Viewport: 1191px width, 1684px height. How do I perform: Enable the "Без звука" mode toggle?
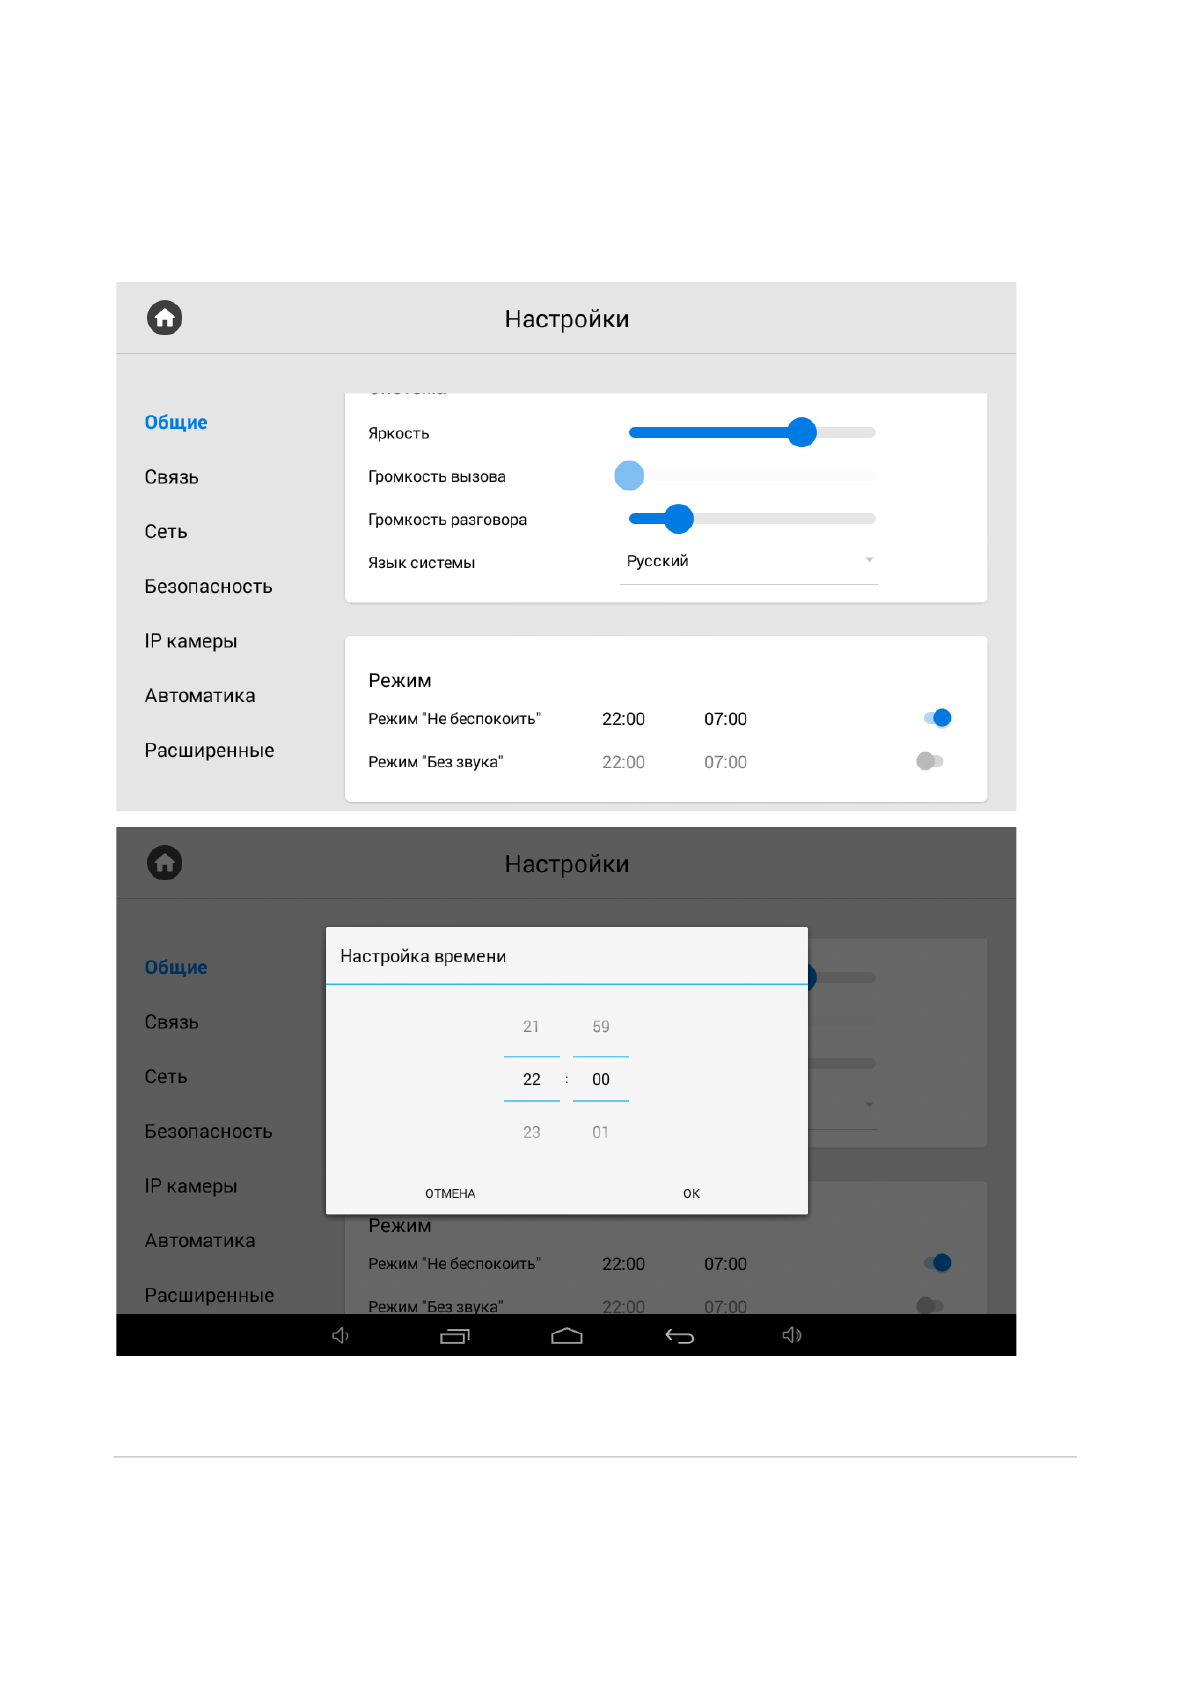930,761
